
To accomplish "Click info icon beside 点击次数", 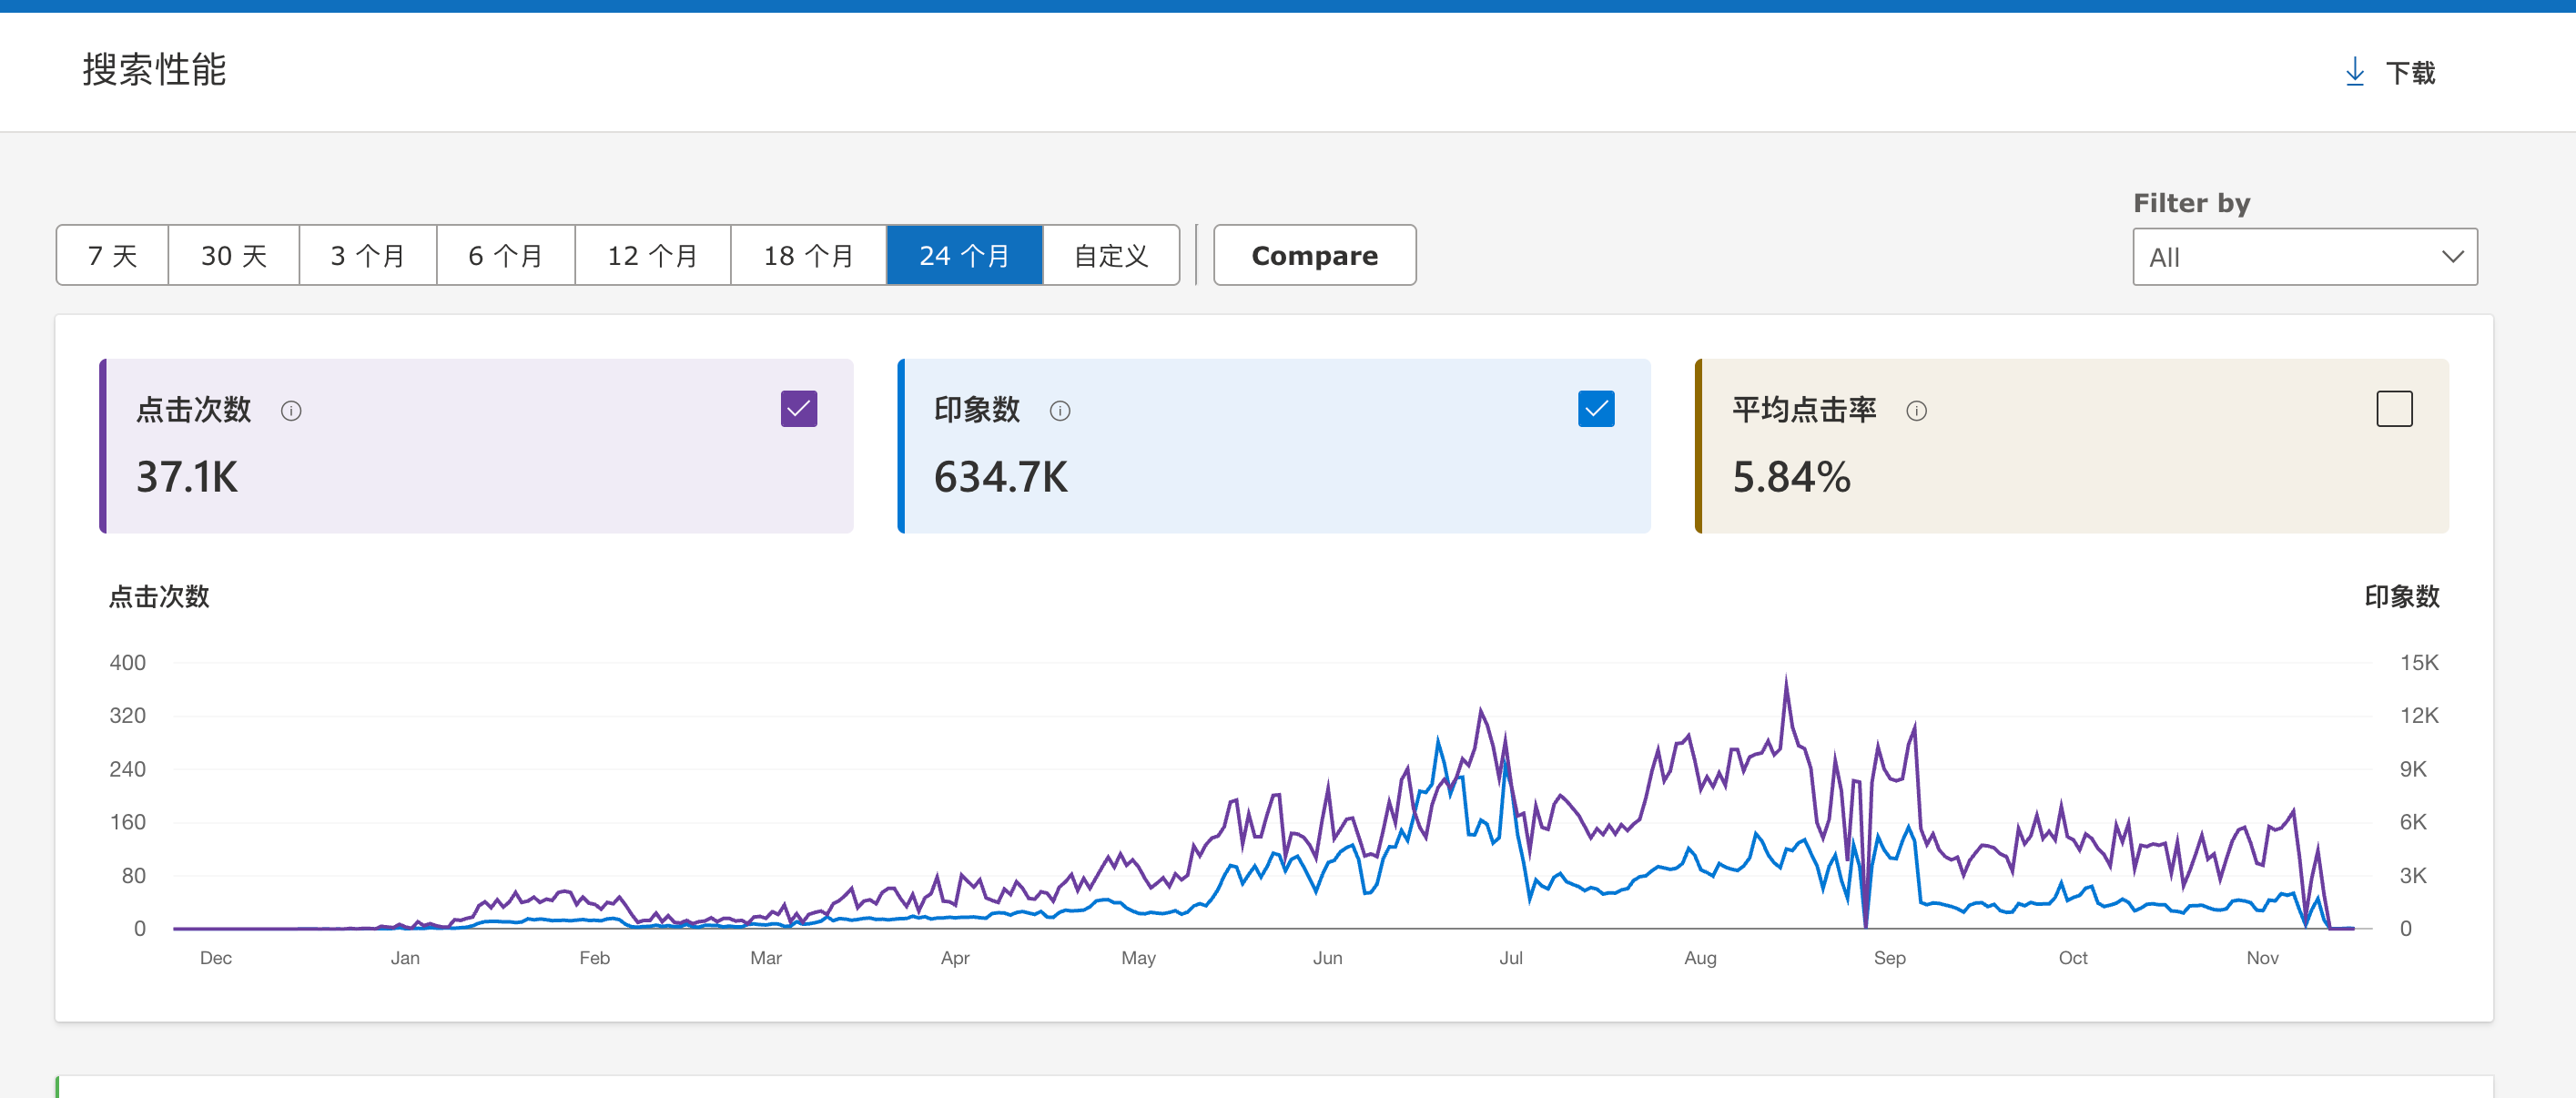I will pyautogui.click(x=291, y=411).
